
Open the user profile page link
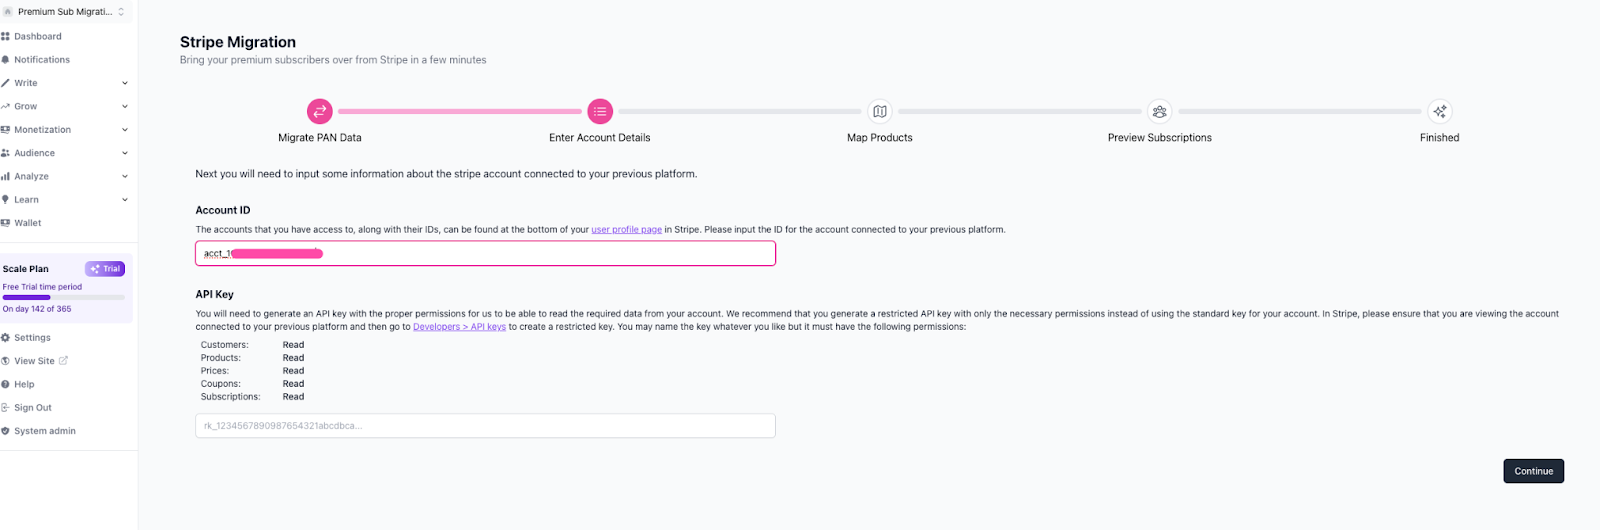[x=626, y=230]
